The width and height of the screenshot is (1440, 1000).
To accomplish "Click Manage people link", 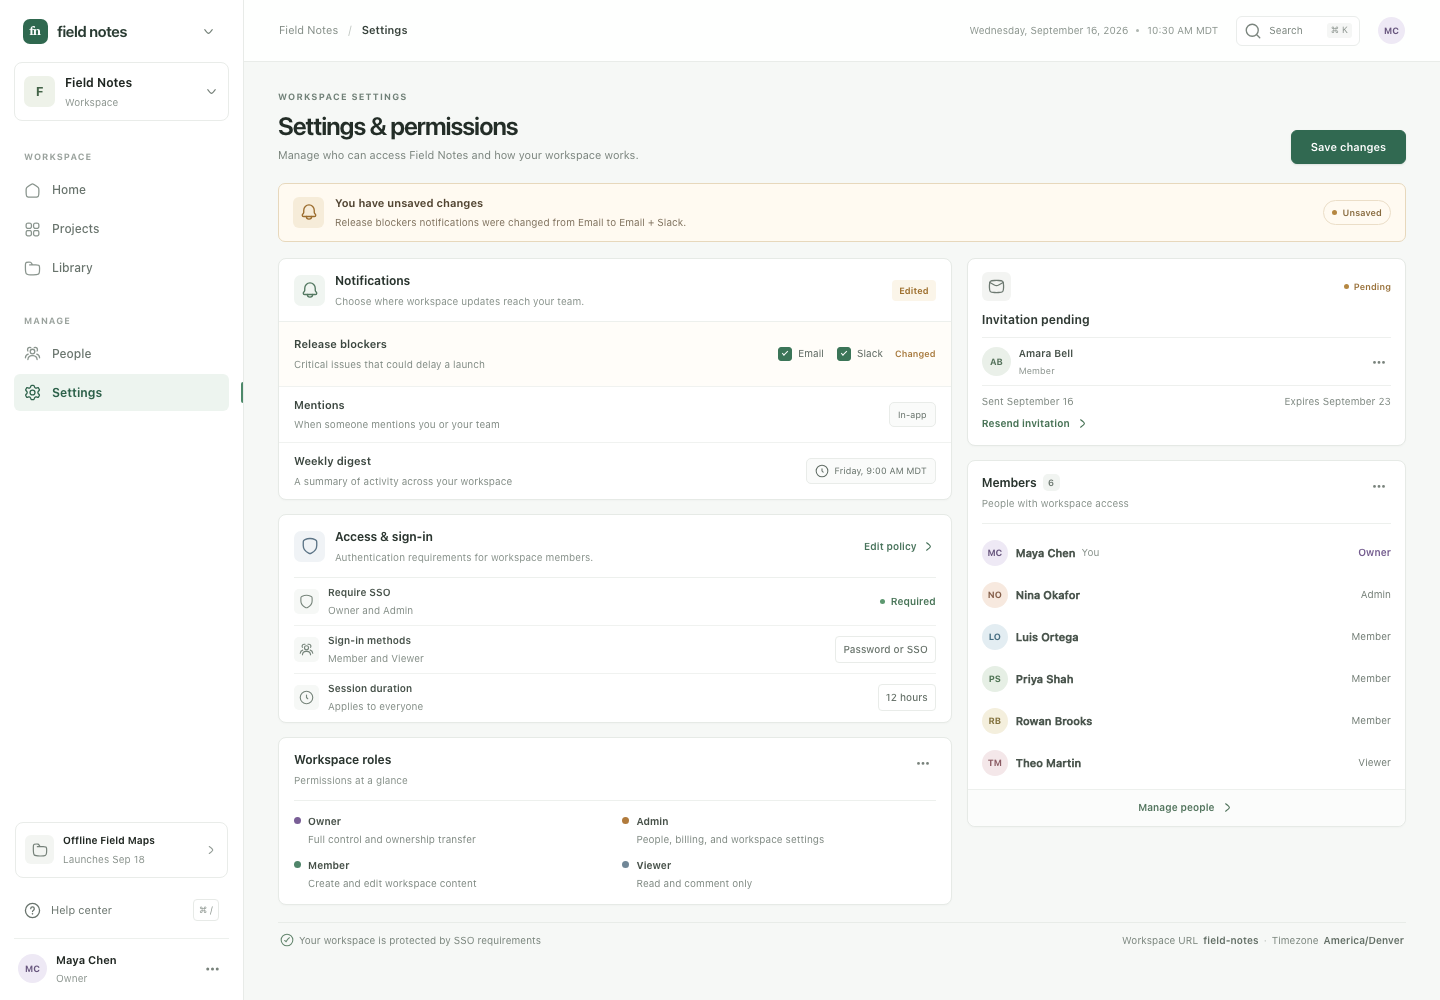I will (1186, 808).
